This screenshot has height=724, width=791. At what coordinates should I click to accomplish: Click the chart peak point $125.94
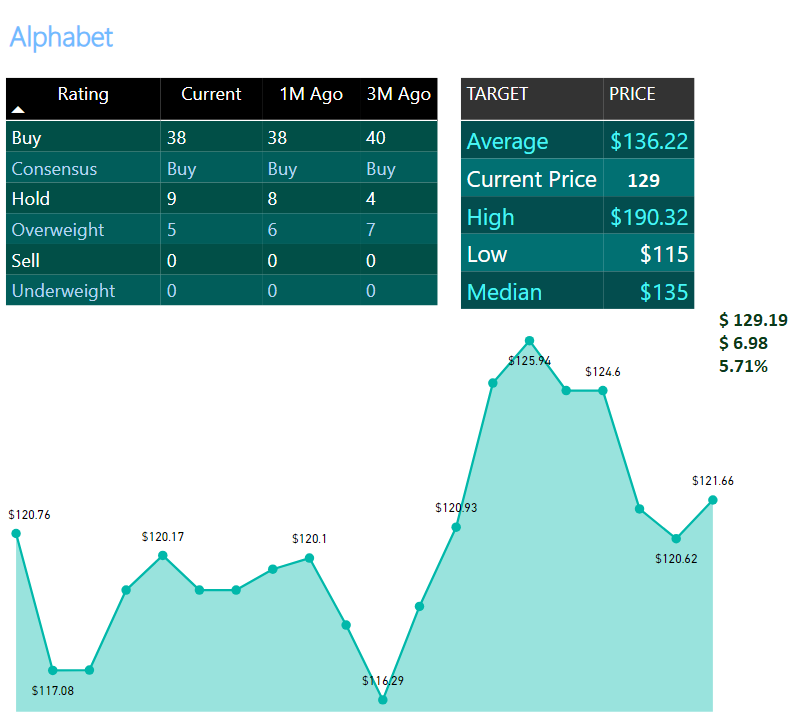(x=529, y=341)
